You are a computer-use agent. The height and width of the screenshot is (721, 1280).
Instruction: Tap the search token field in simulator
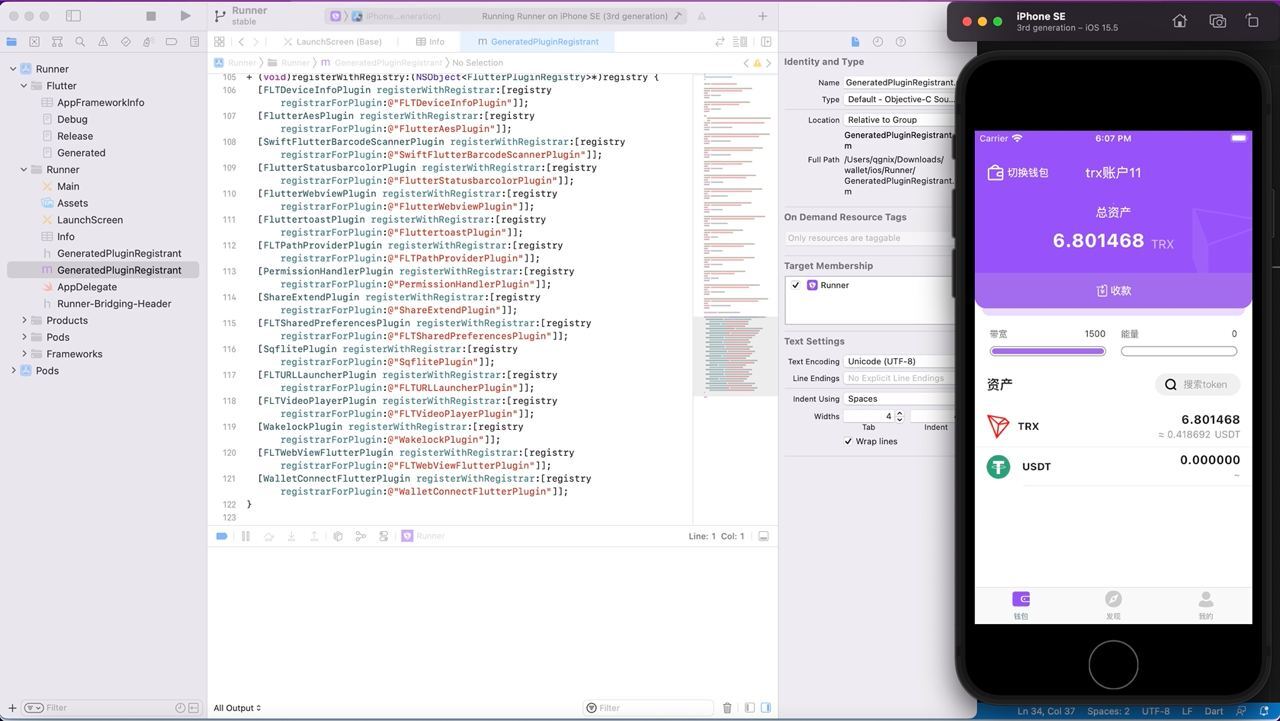1198,384
